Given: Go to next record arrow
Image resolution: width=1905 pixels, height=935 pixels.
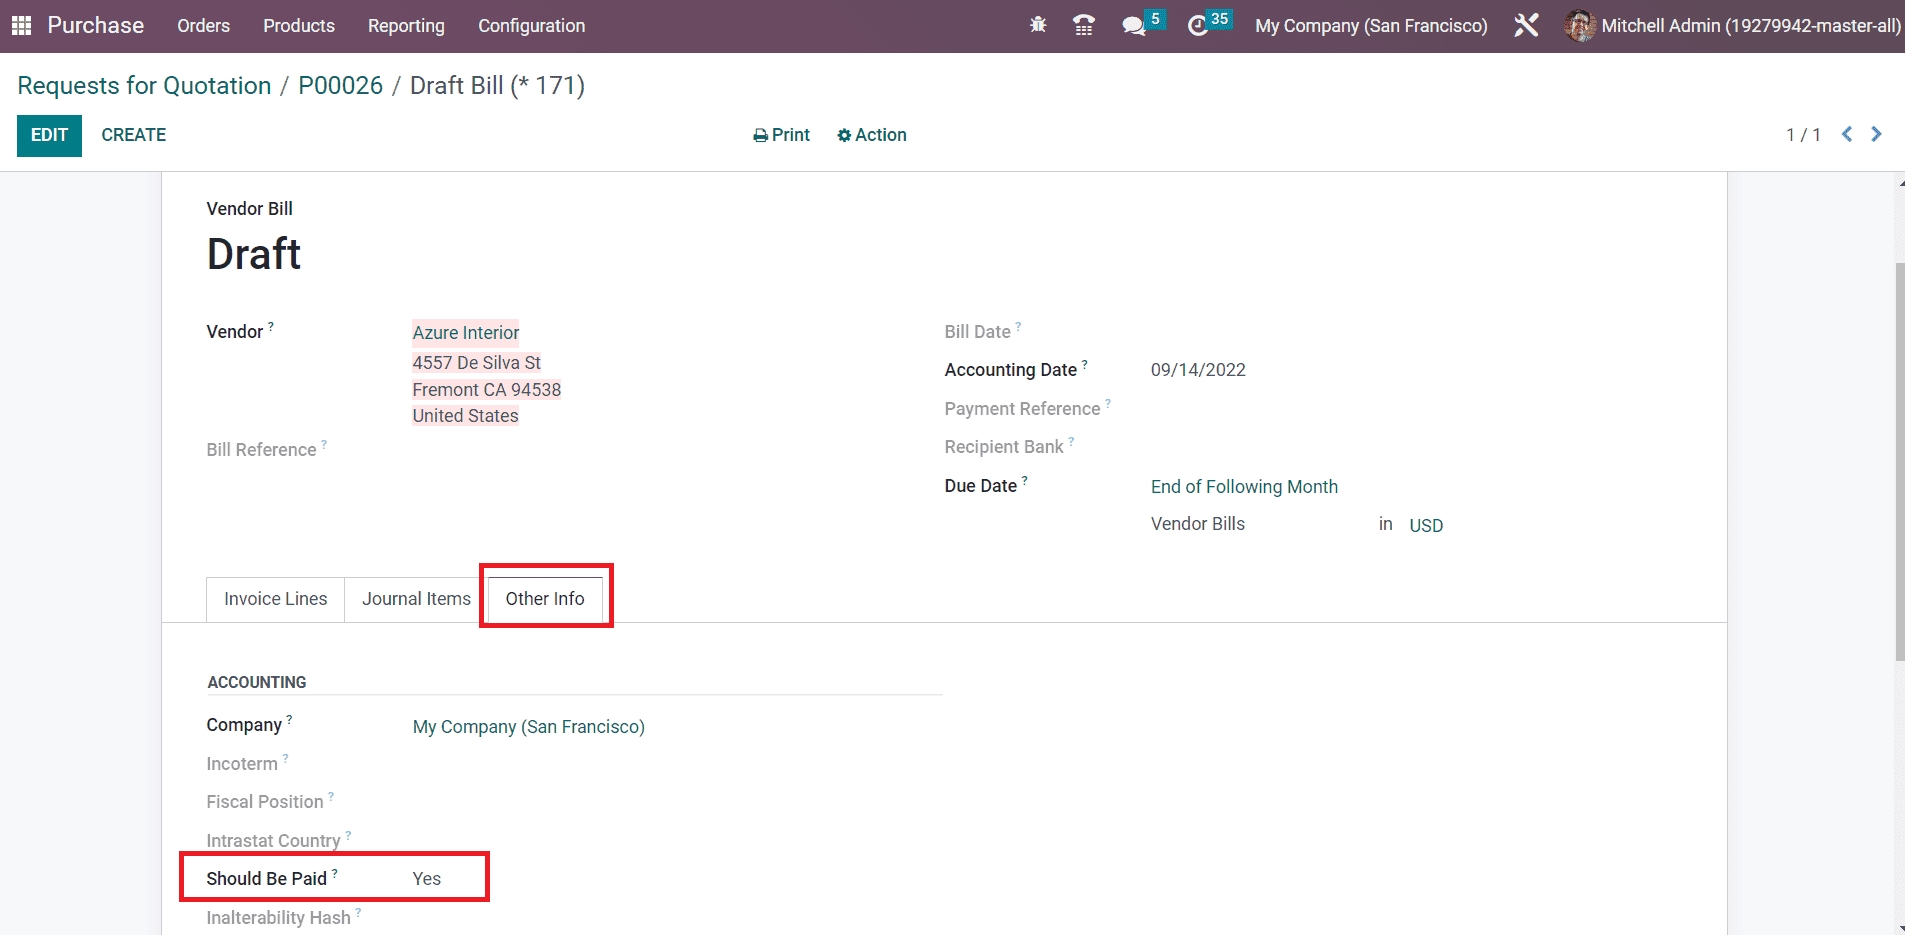Looking at the screenshot, I should [x=1876, y=134].
